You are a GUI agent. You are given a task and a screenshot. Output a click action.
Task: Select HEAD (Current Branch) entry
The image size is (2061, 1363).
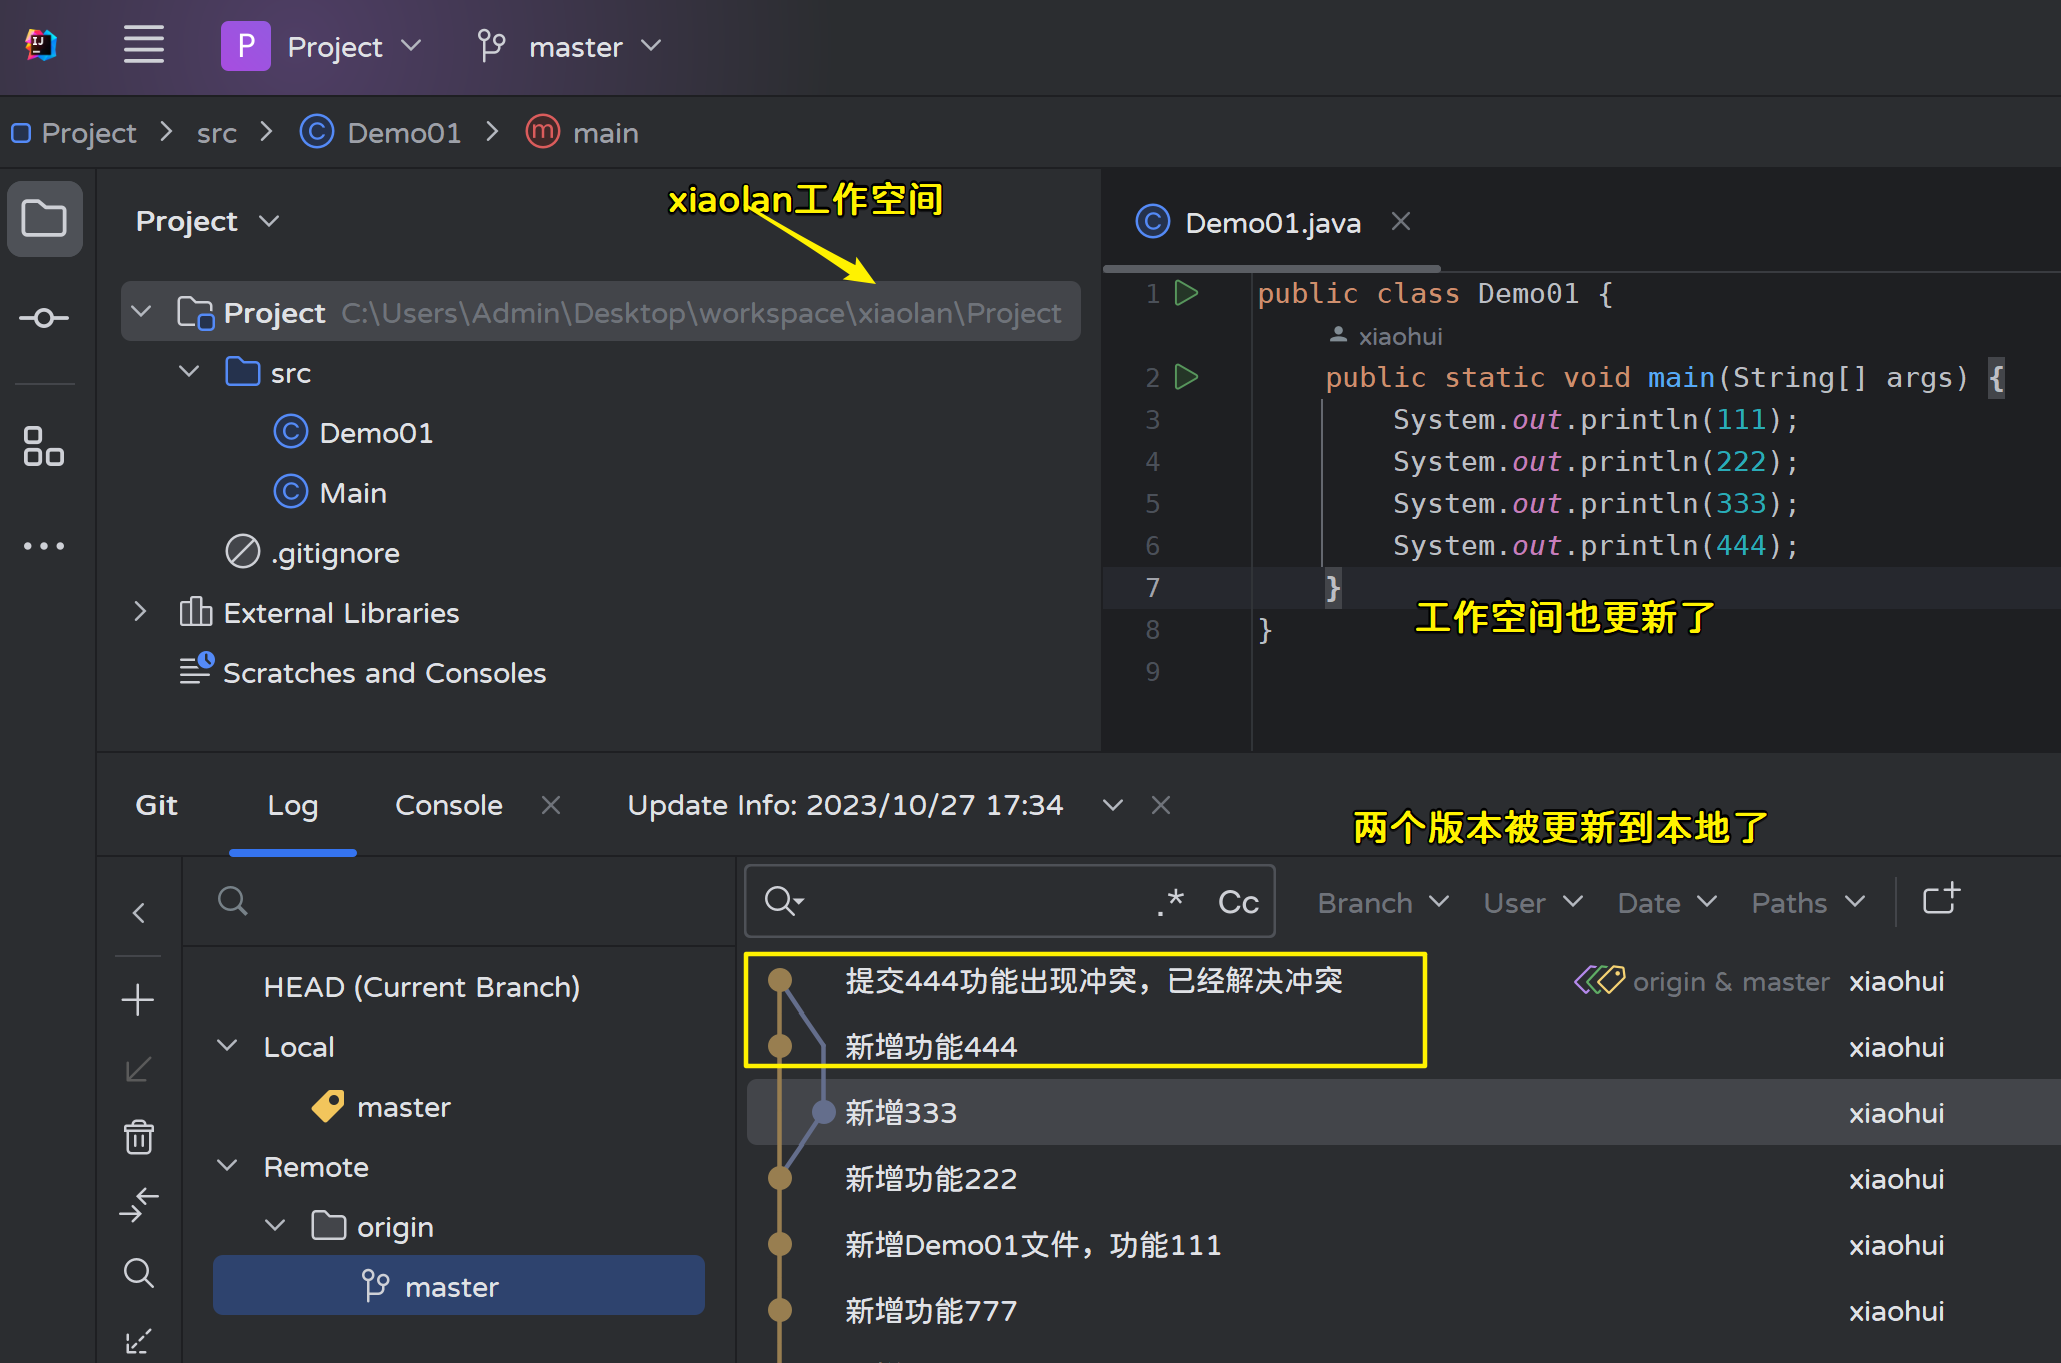coord(421,987)
